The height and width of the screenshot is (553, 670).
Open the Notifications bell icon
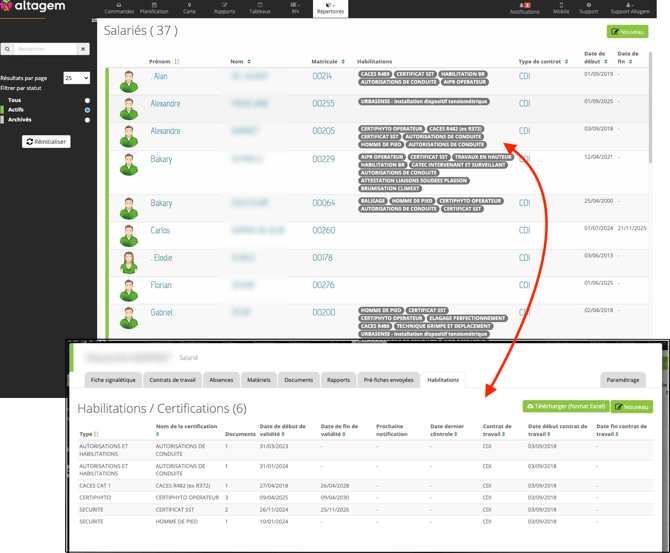click(x=524, y=5)
